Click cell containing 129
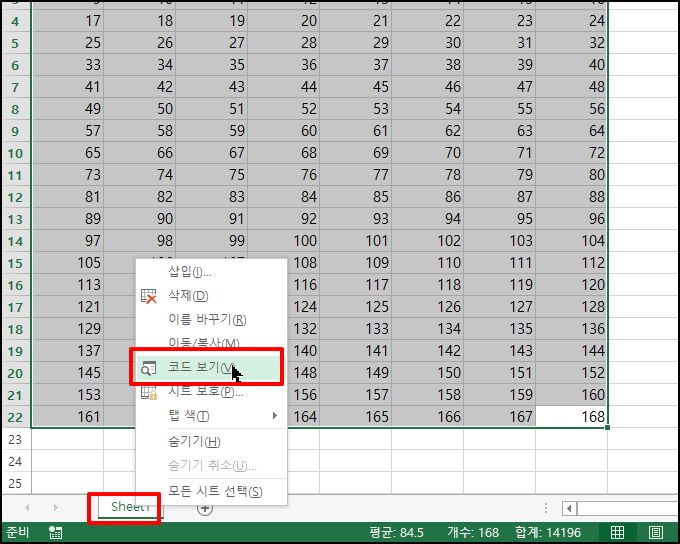680x544 pixels. click(68, 329)
